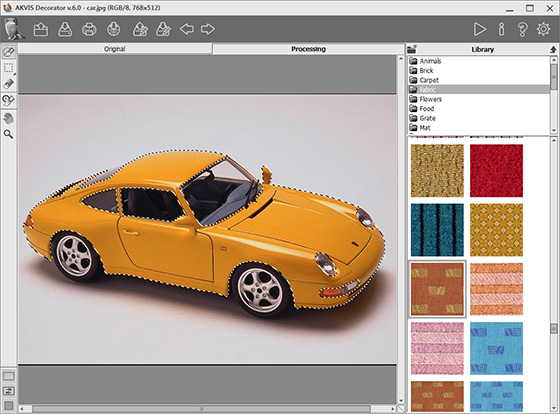560x414 pixels.
Task: Open Help question mark icon
Action: click(522, 29)
